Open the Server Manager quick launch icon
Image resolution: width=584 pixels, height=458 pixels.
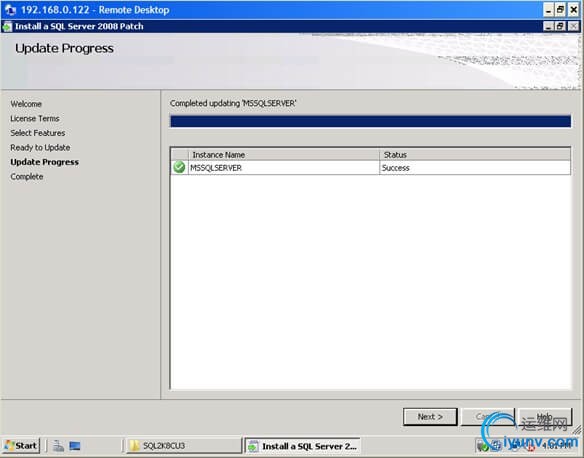58,445
